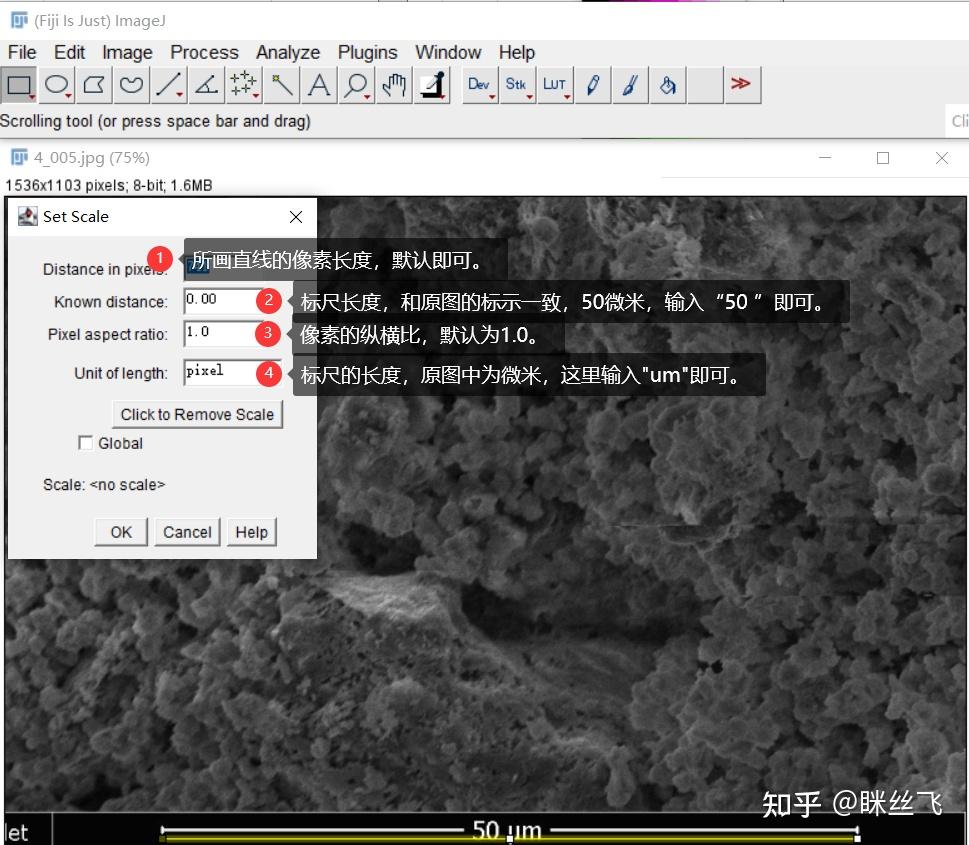Select the Rectangle selection tool
This screenshot has width=969, height=845.
[19, 85]
